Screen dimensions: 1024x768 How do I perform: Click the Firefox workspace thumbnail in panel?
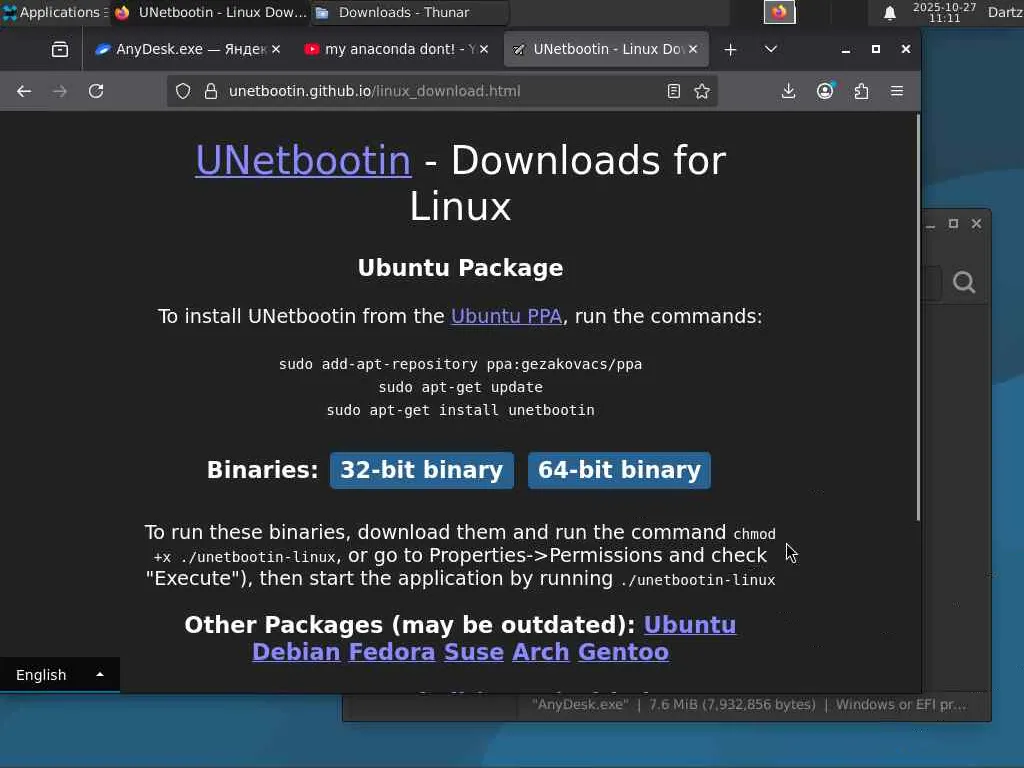coord(779,12)
